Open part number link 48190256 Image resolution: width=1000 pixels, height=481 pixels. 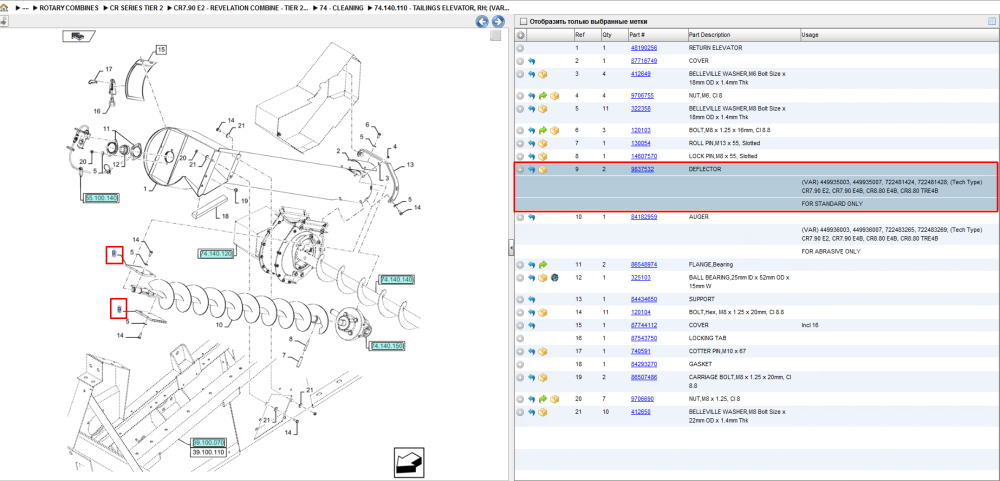(643, 48)
